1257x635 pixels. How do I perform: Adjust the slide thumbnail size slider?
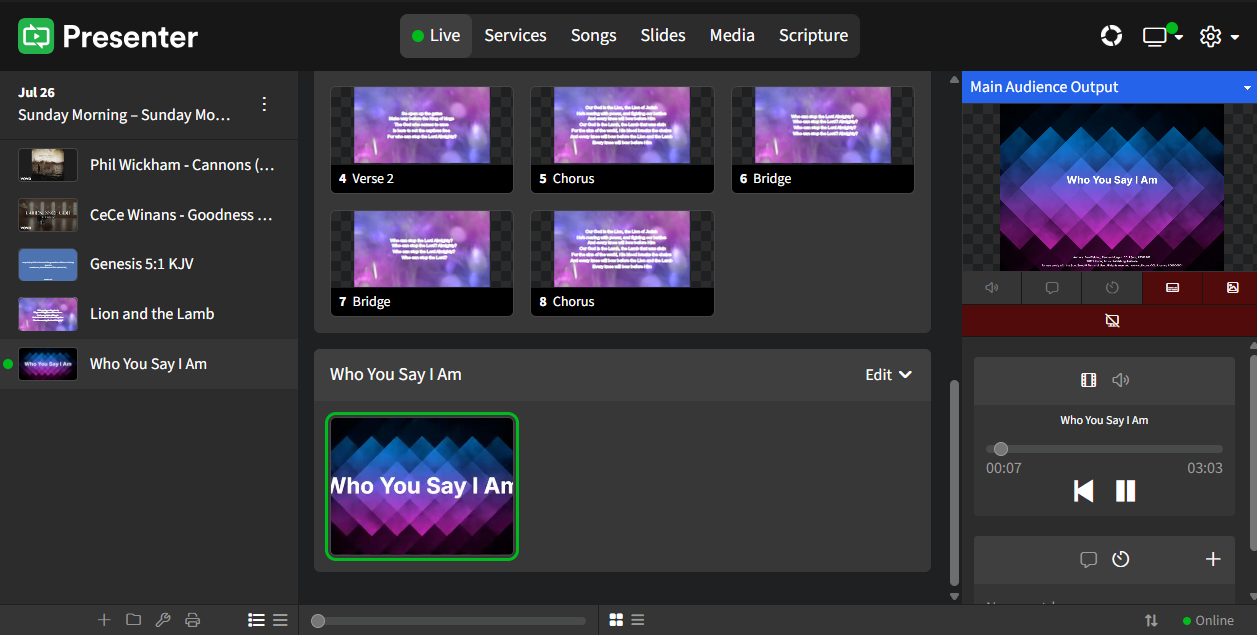tap(448, 621)
